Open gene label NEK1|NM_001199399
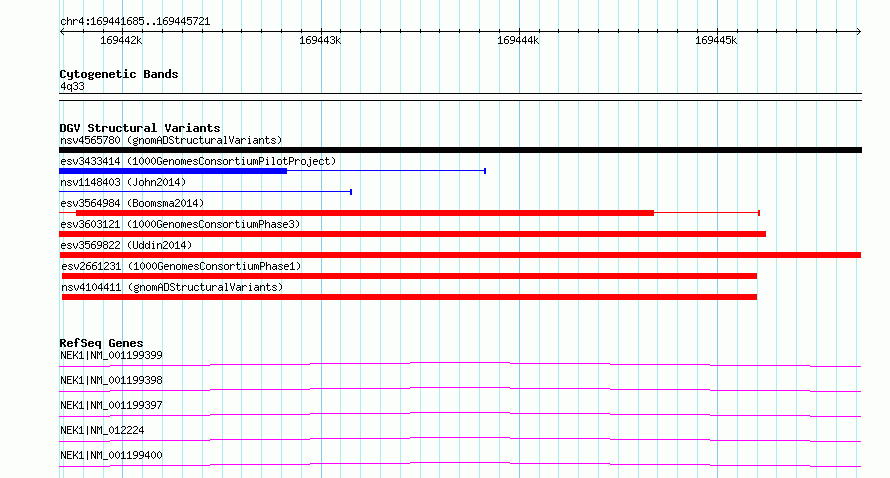Screen dimensions: 890x478 pyautogui.click(x=111, y=355)
